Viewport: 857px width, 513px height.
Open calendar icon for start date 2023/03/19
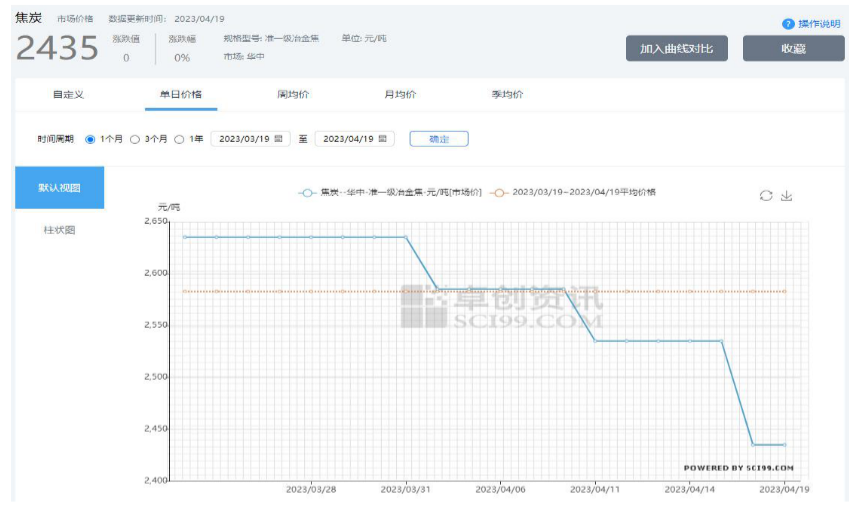click(x=278, y=139)
